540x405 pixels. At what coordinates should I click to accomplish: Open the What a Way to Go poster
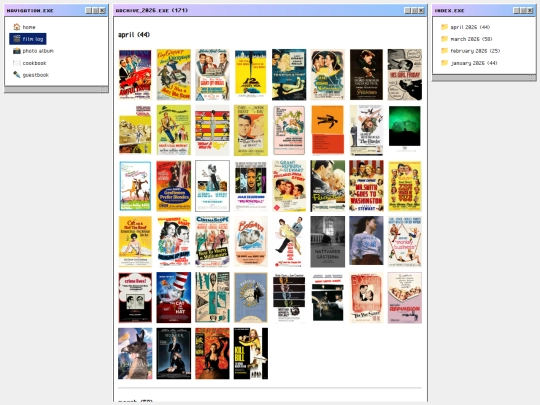tap(212, 130)
